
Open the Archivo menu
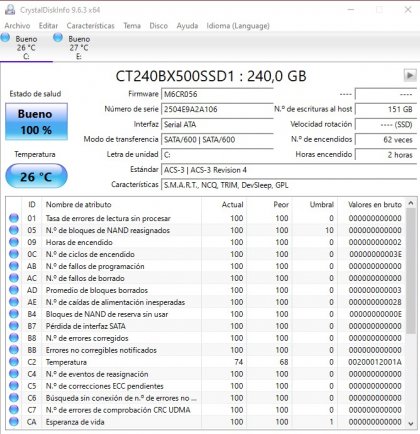17,26
